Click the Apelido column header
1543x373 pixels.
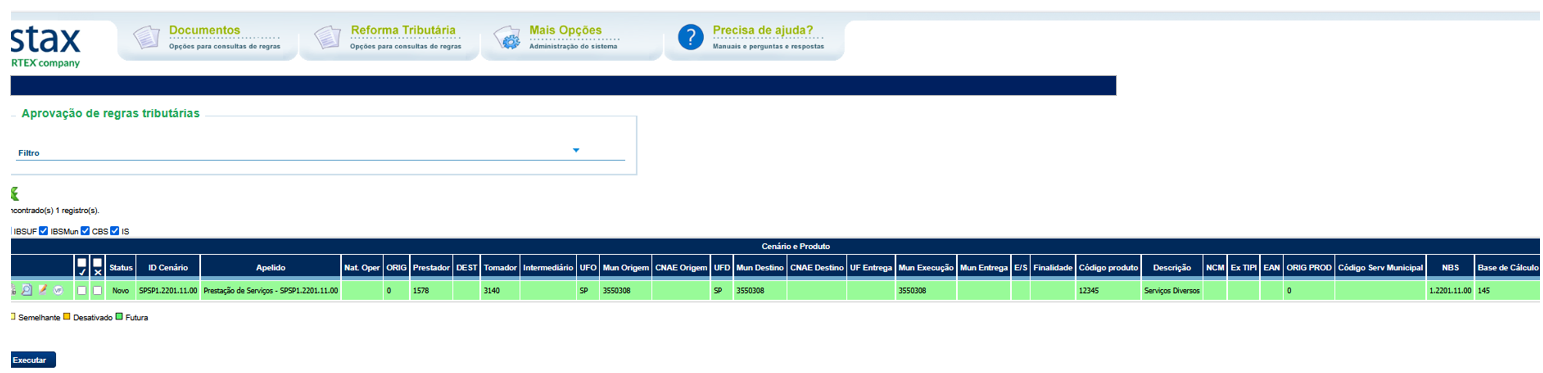[271, 268]
